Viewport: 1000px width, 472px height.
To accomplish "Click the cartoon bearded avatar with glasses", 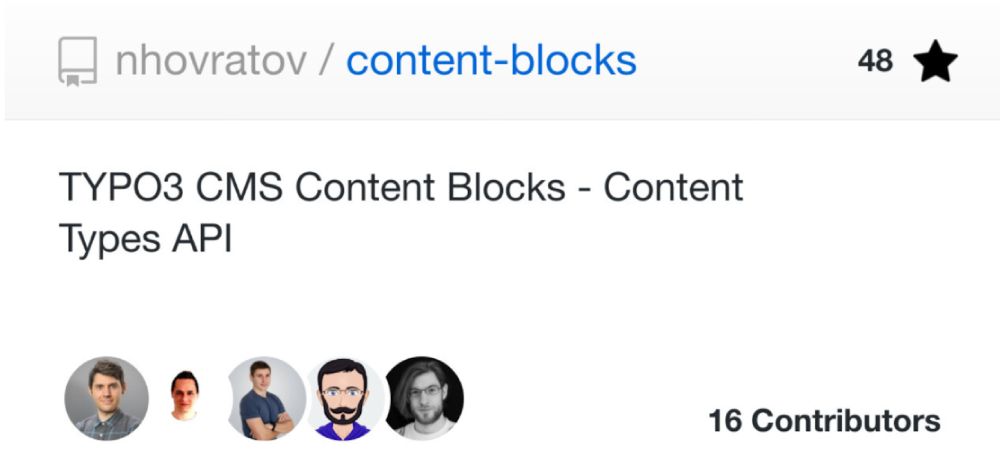I will (344, 399).
